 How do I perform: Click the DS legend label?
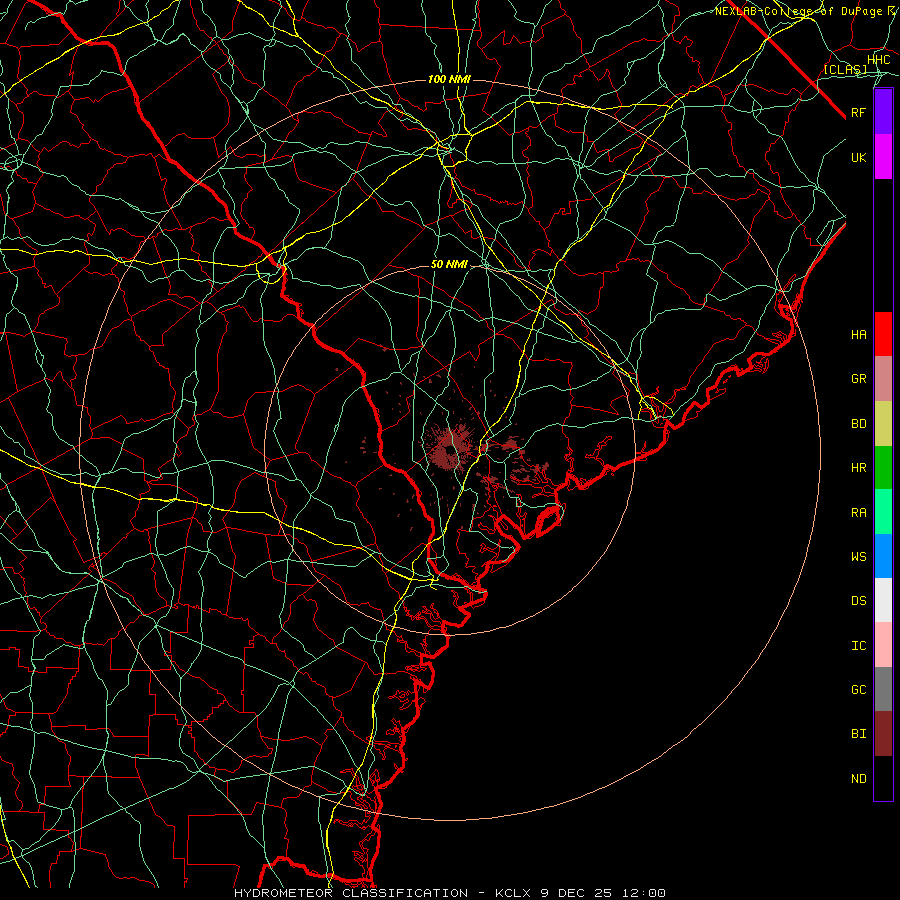[x=858, y=601]
